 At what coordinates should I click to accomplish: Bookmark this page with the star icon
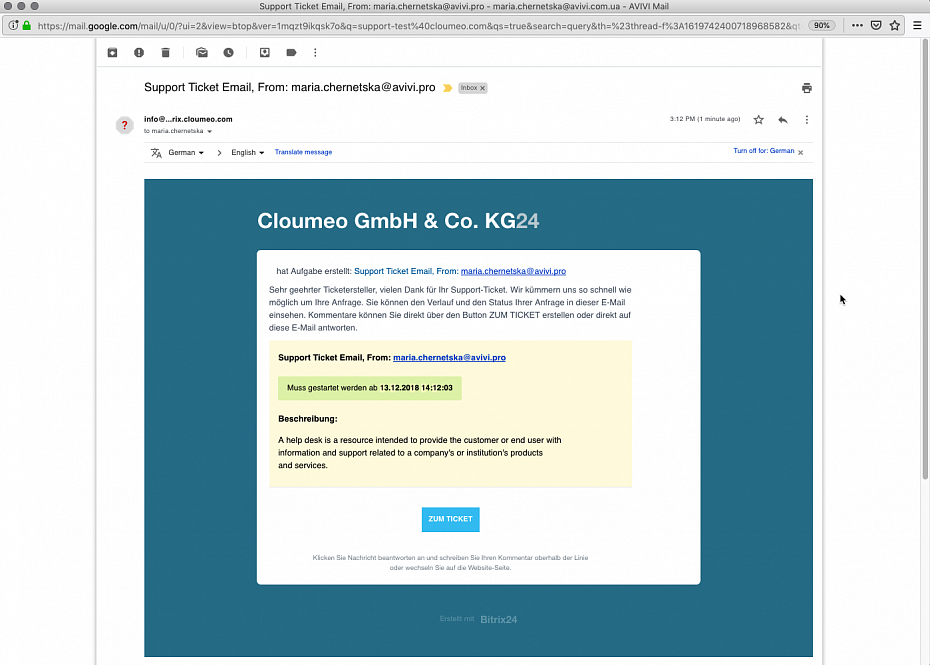[x=895, y=26]
